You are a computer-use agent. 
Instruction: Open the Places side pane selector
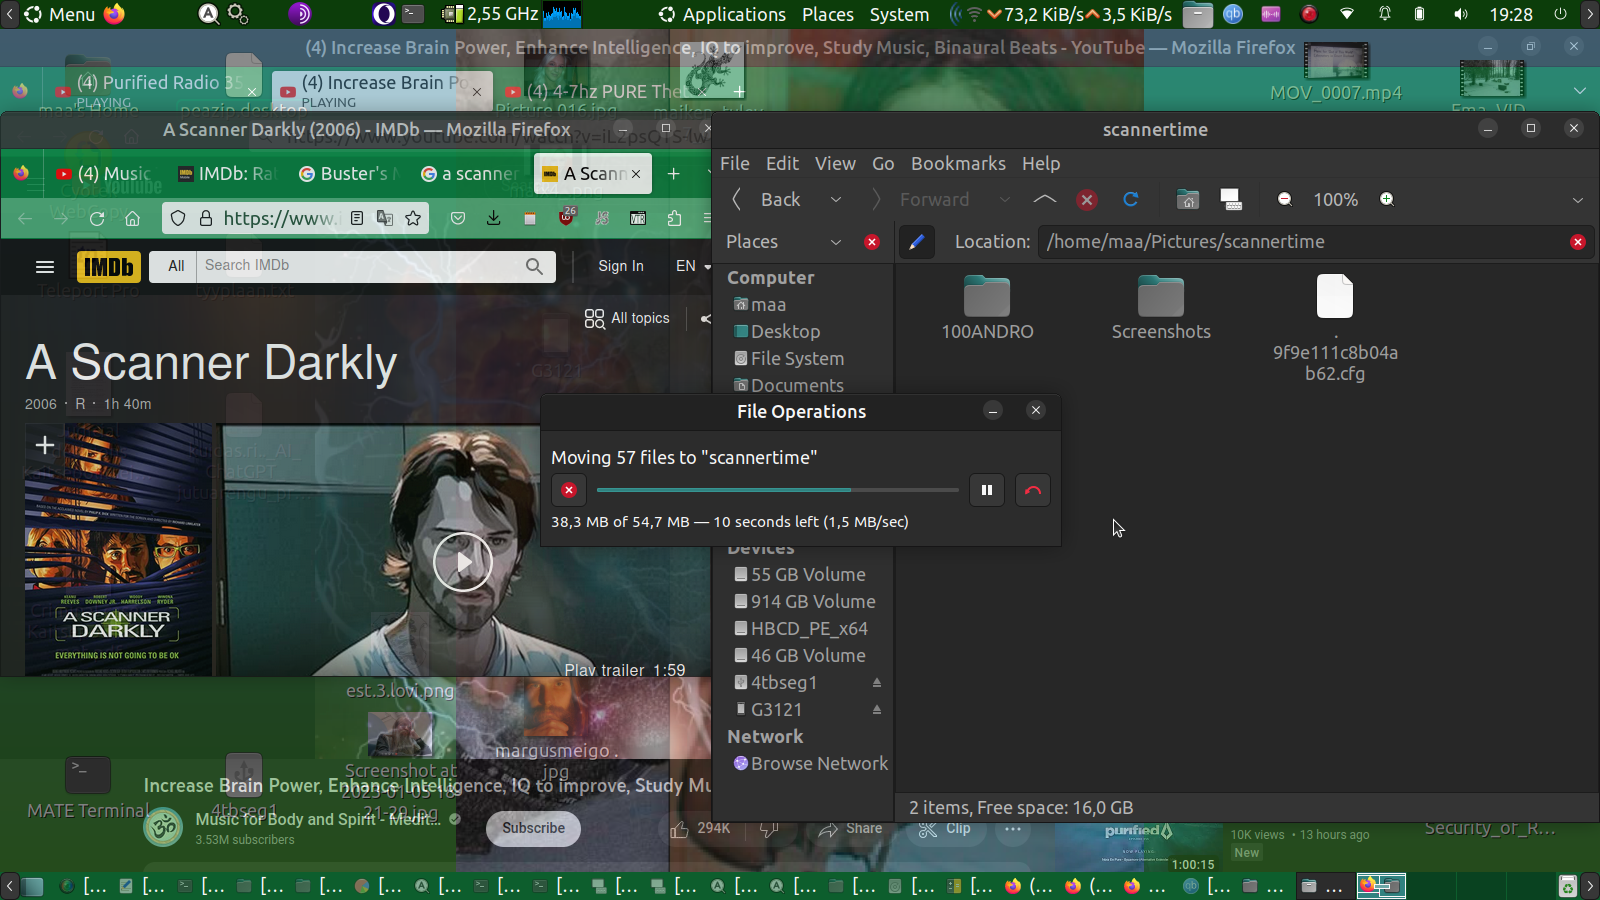pos(784,242)
